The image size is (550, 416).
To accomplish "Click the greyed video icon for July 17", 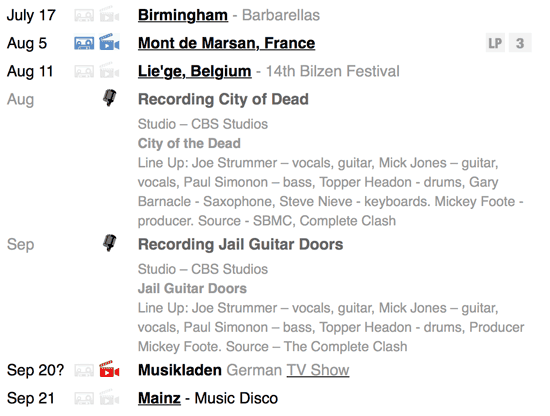I will (x=109, y=14).
